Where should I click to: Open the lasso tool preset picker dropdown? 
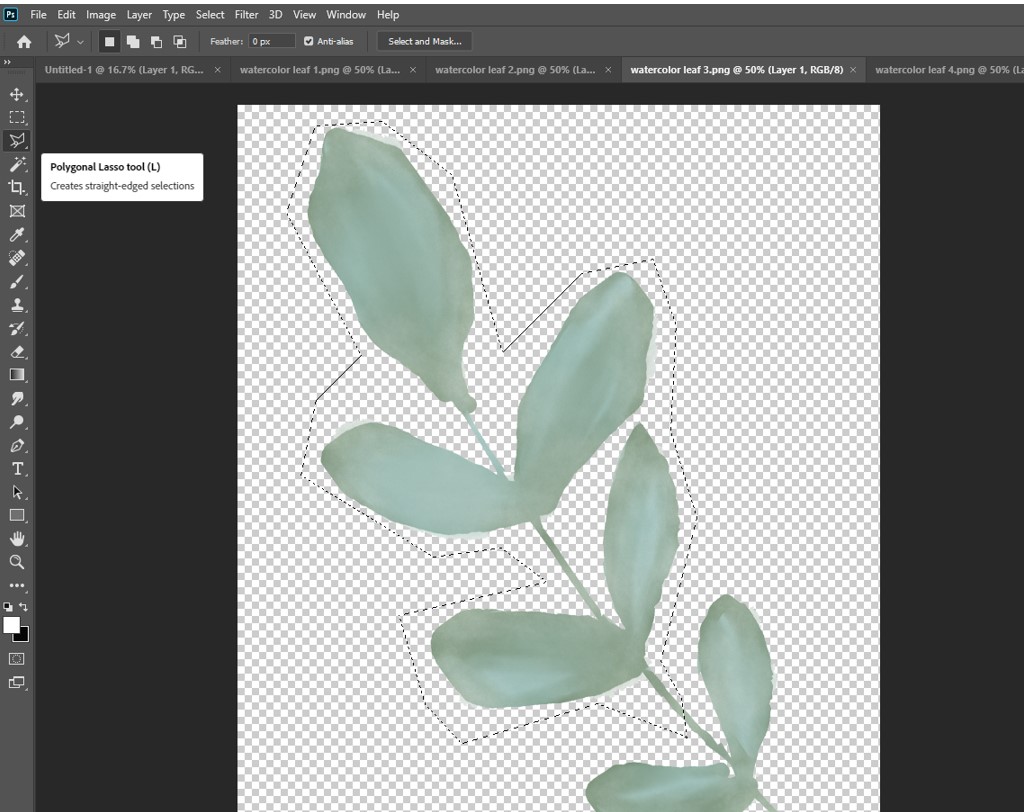coord(80,42)
